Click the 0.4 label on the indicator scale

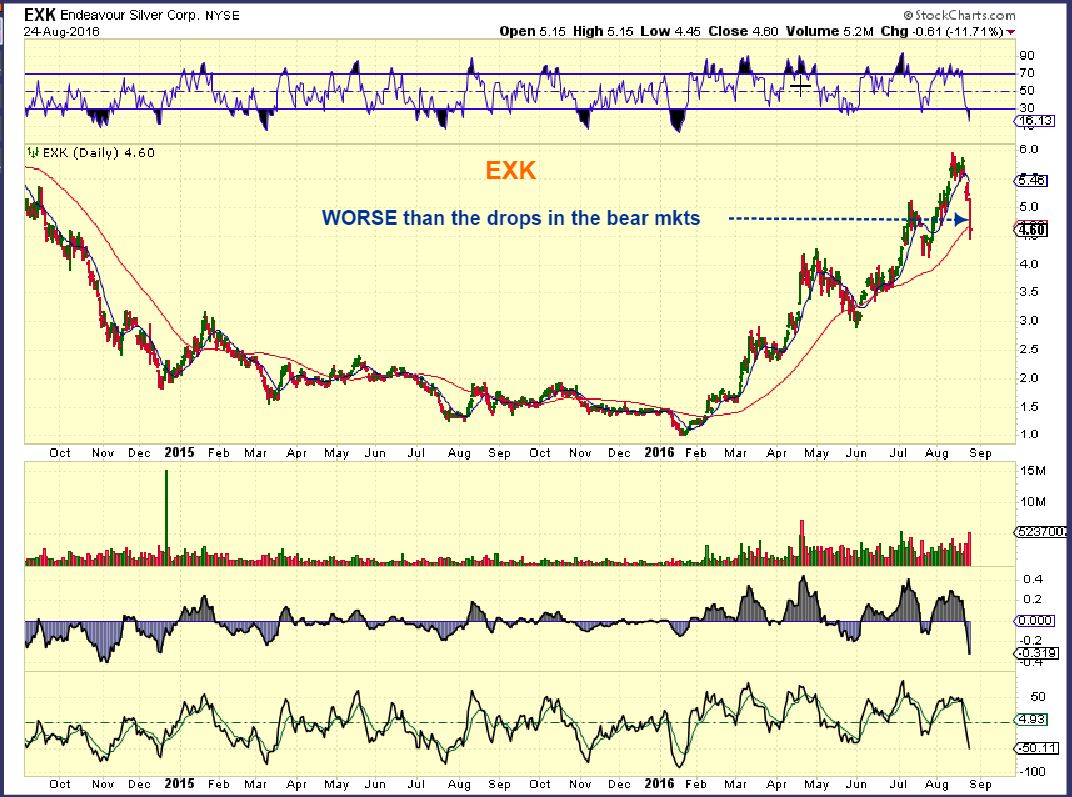click(1032, 580)
